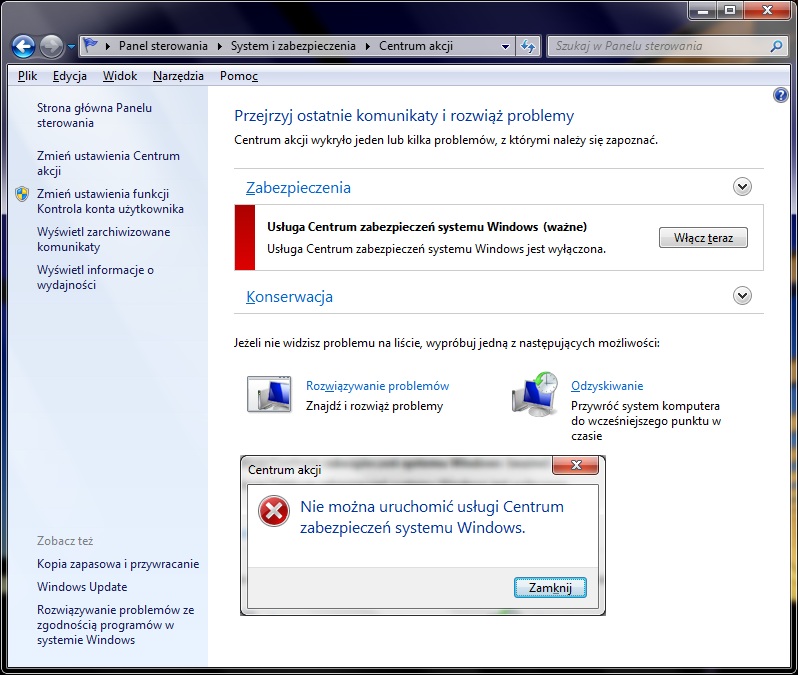The height and width of the screenshot is (675, 798).
Task: Click the Action Center flag icon in address bar
Action: click(90, 46)
